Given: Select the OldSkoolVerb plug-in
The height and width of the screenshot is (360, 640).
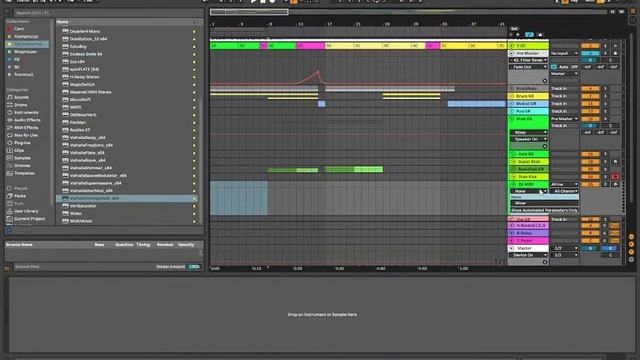Looking at the screenshot, I should pyautogui.click(x=83, y=115).
